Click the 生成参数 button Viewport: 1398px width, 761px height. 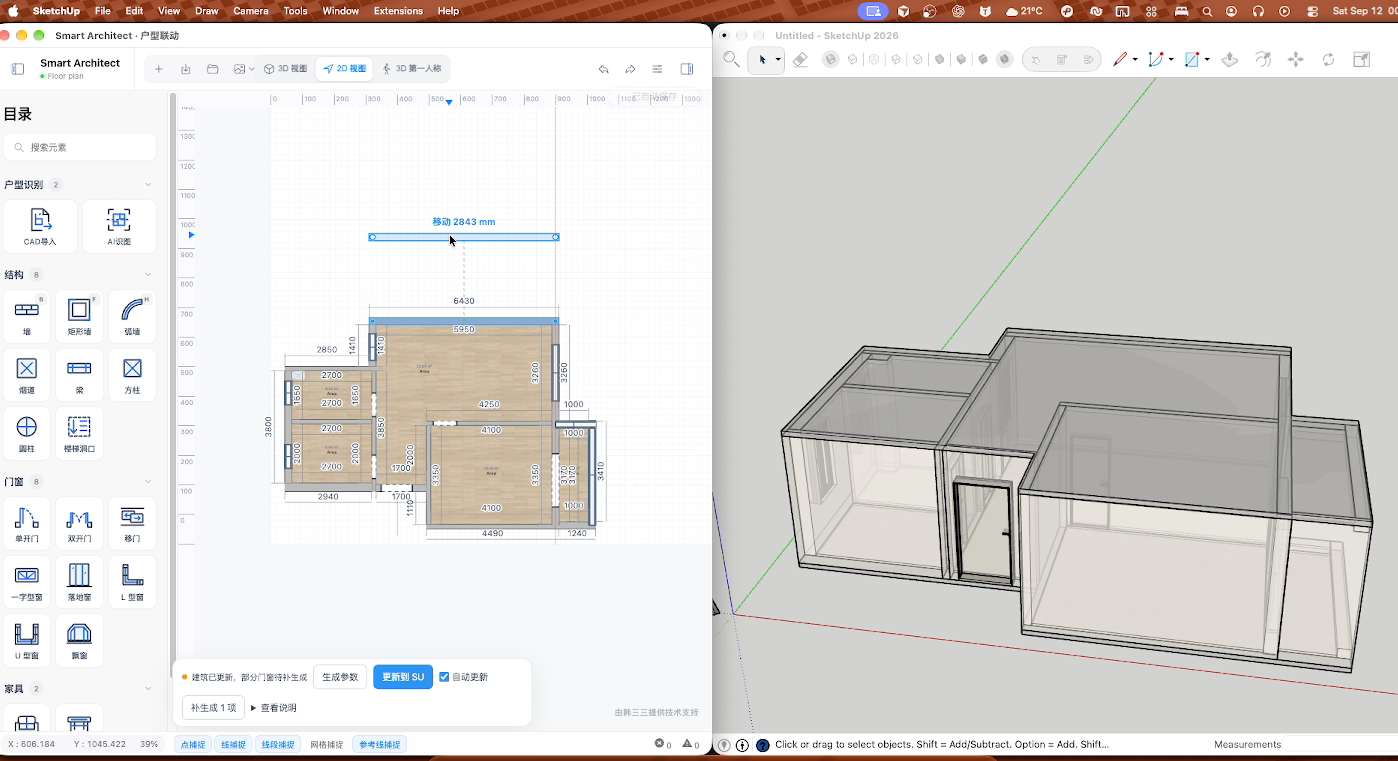click(x=340, y=677)
